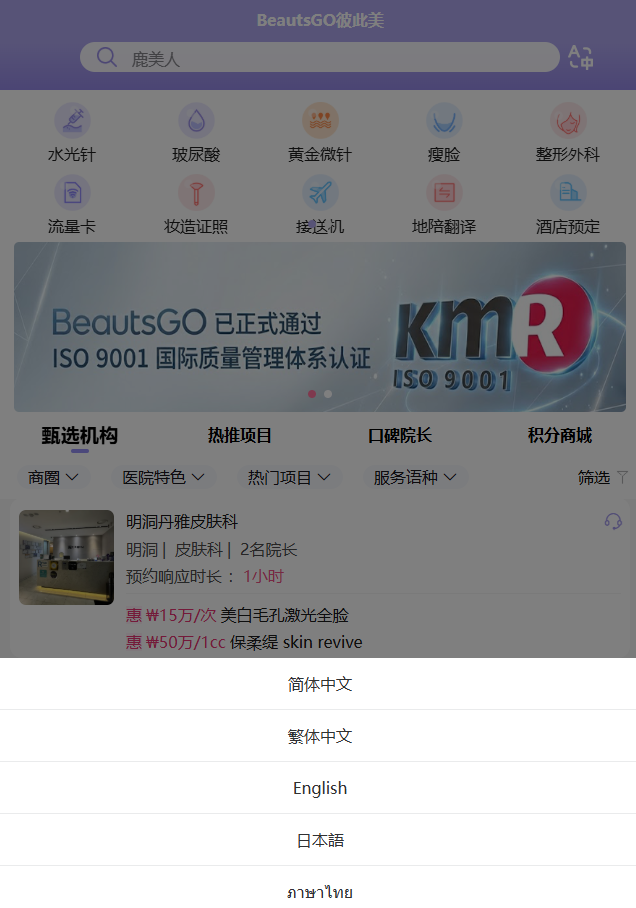The width and height of the screenshot is (636, 908).
Task: Focus the 鹿美人 search field
Action: (320, 57)
